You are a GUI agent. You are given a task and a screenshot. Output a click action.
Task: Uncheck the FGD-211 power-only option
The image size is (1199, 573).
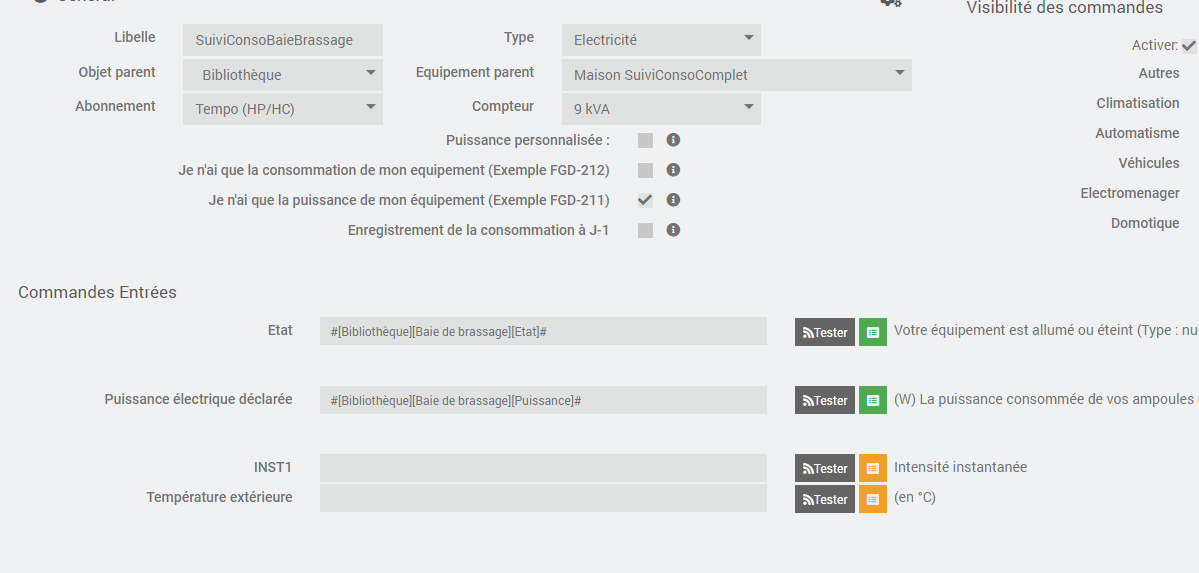pos(645,200)
